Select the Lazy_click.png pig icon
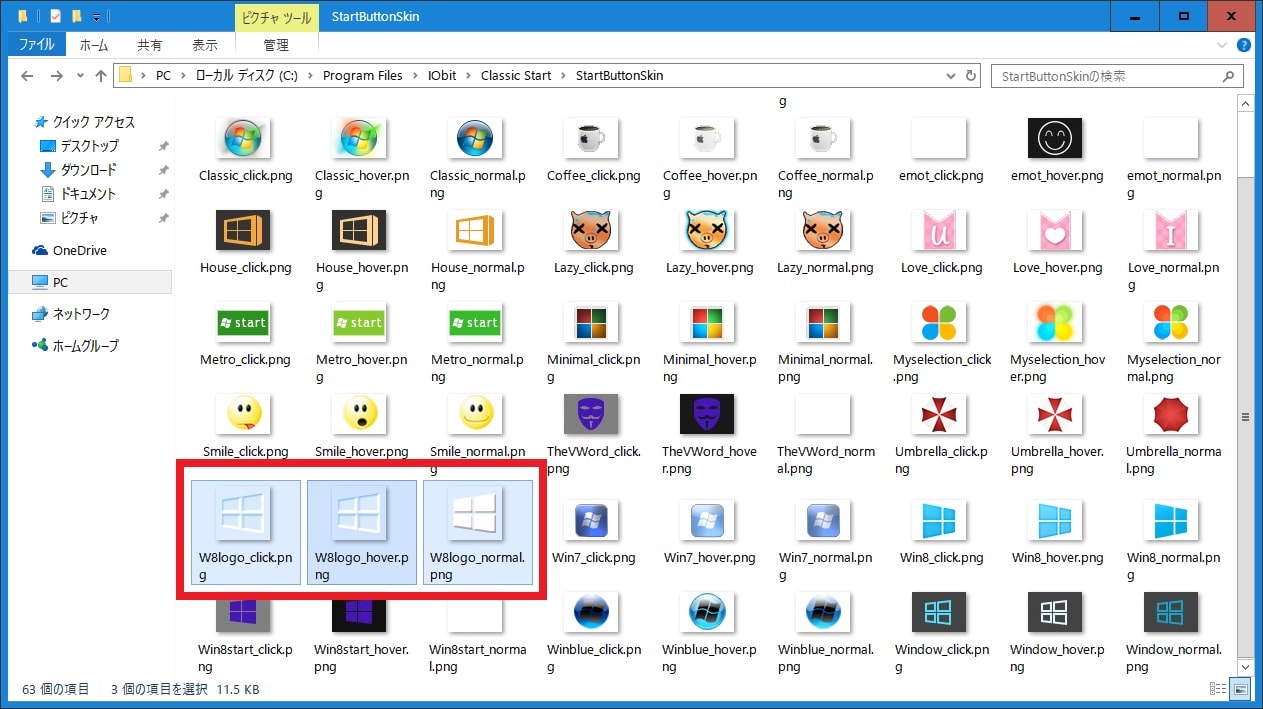1263x709 pixels. [x=591, y=230]
